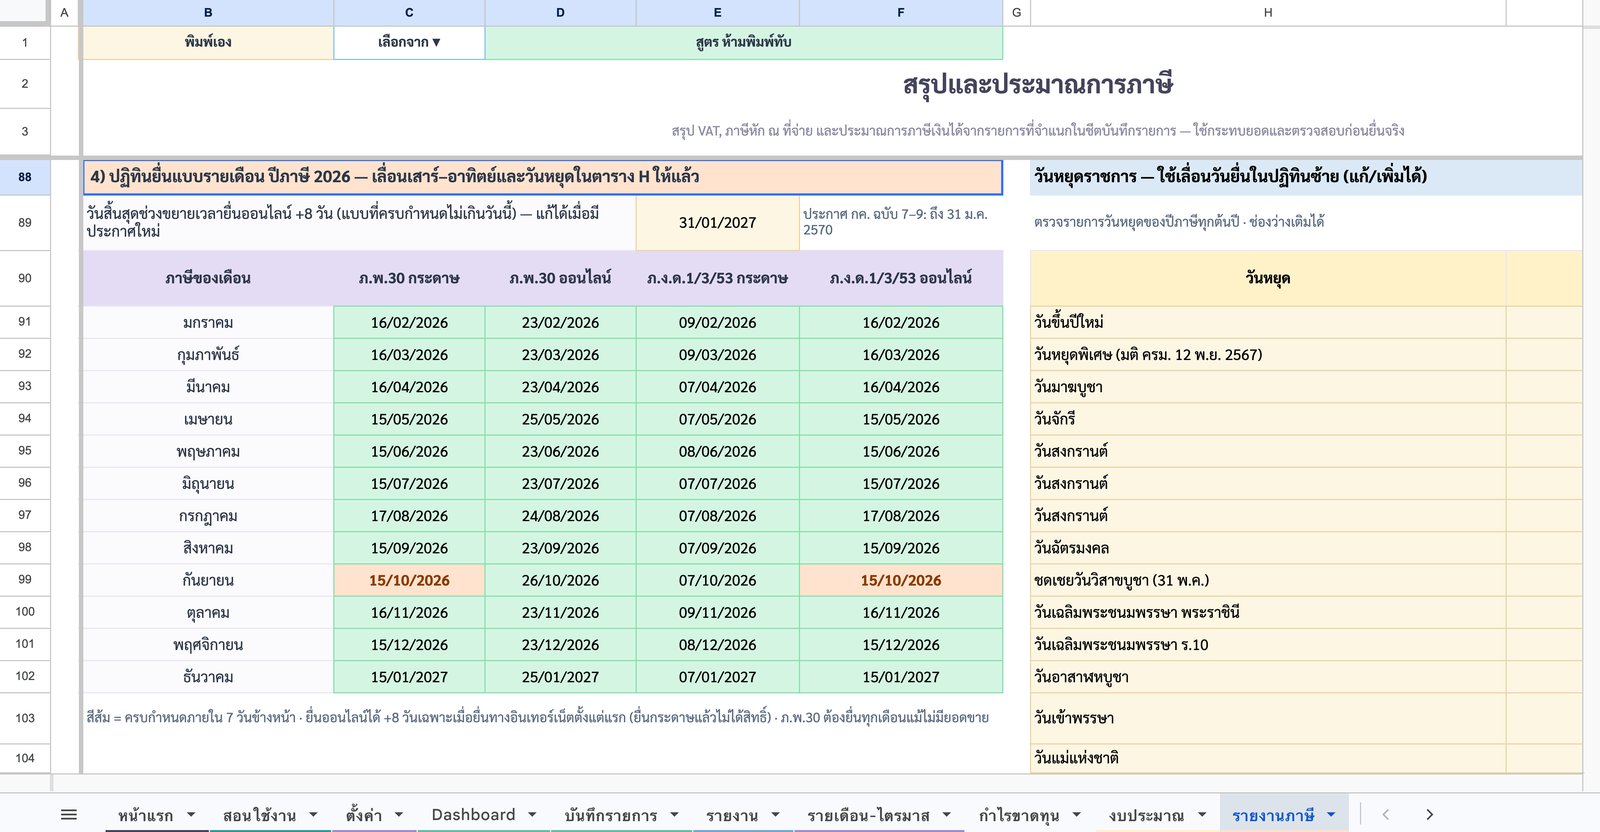Select the 31/01/2027 deadline date cell
Image resolution: width=1600 pixels, height=832 pixels.
tap(717, 223)
